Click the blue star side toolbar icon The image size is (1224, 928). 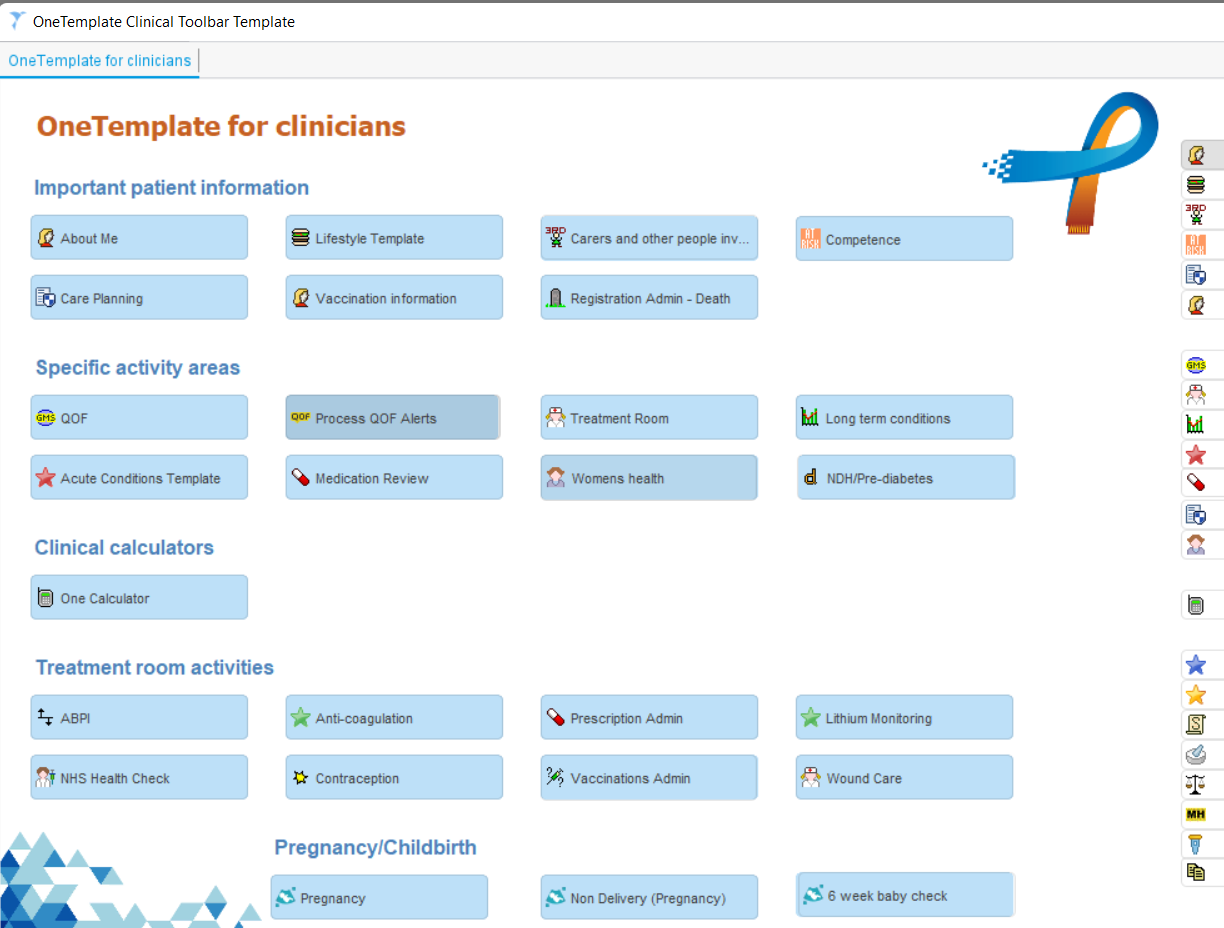[1195, 665]
